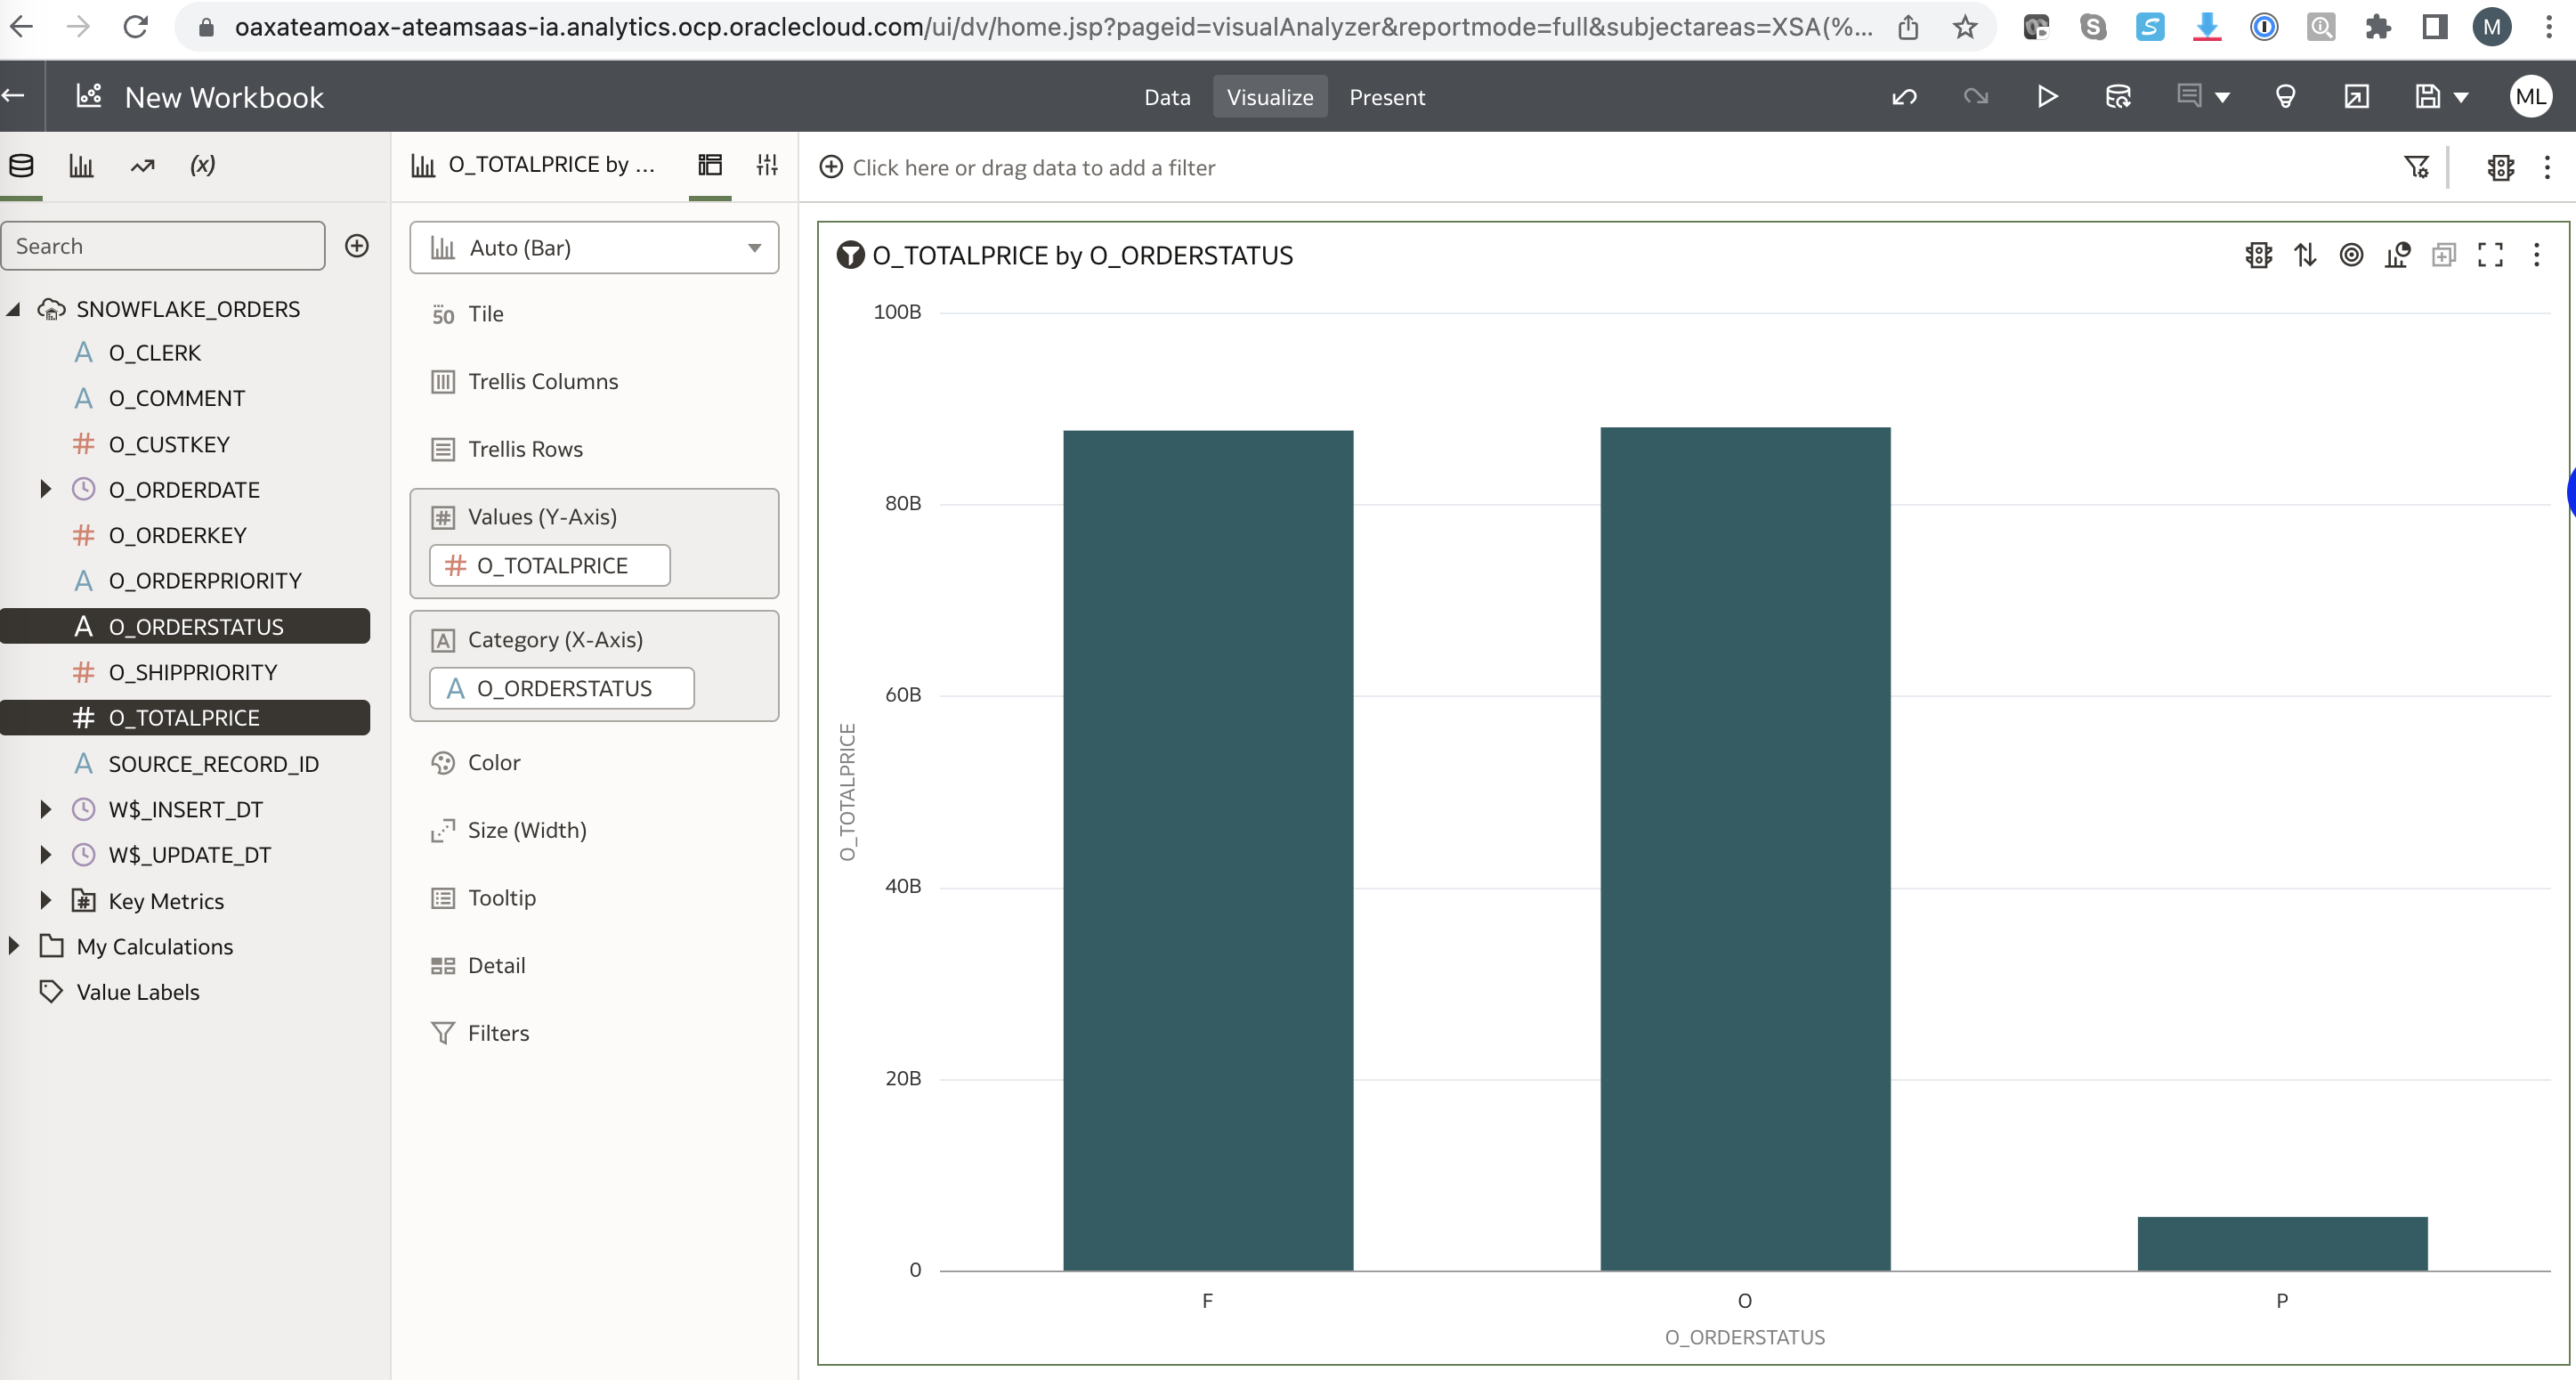The height and width of the screenshot is (1380, 2576).
Task: Click the Export workbook icon
Action: pyautogui.click(x=2356, y=97)
